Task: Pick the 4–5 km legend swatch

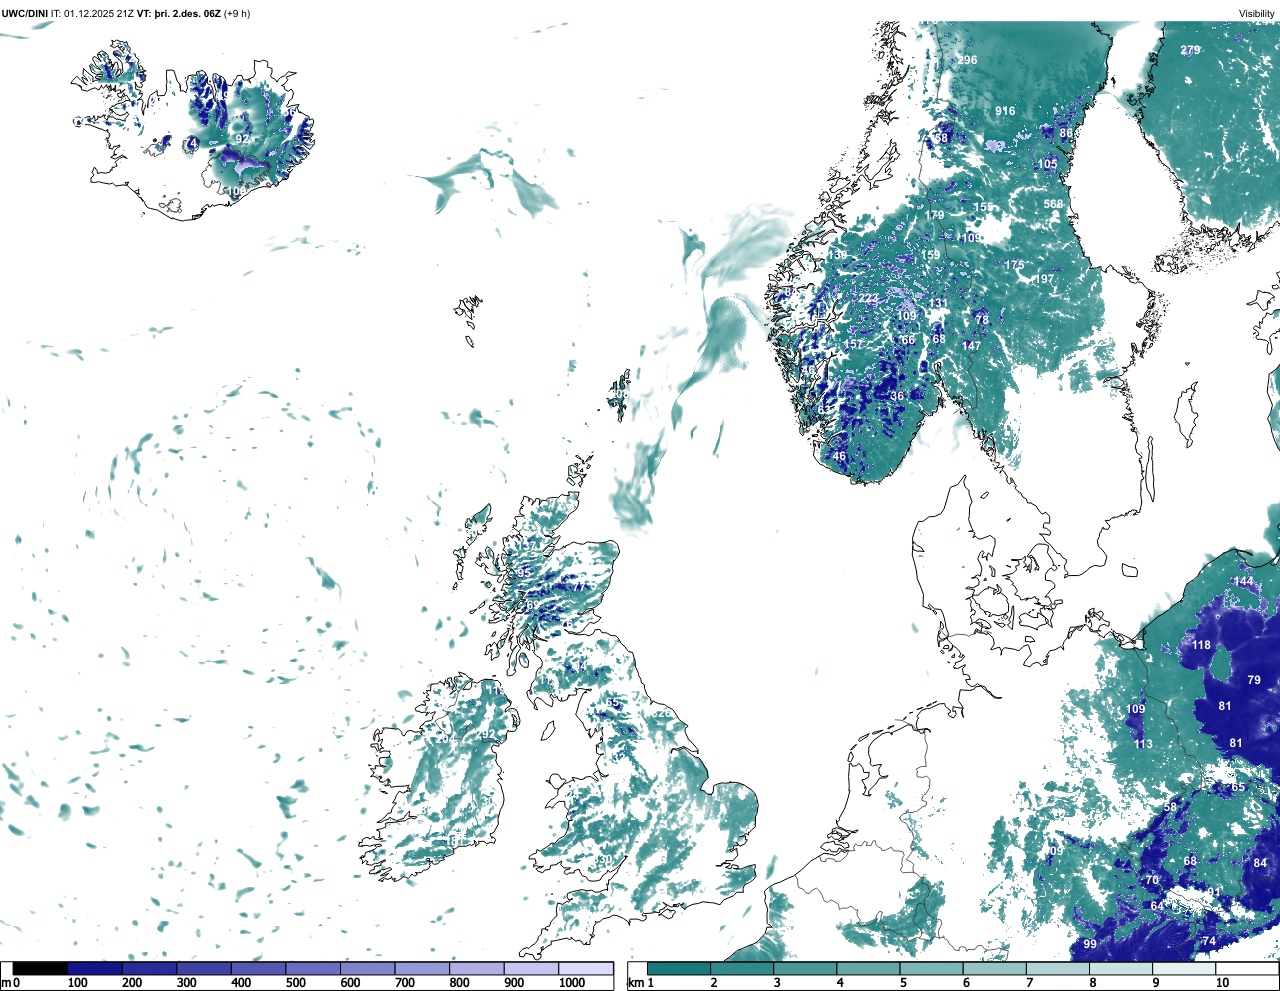Action: [867, 969]
